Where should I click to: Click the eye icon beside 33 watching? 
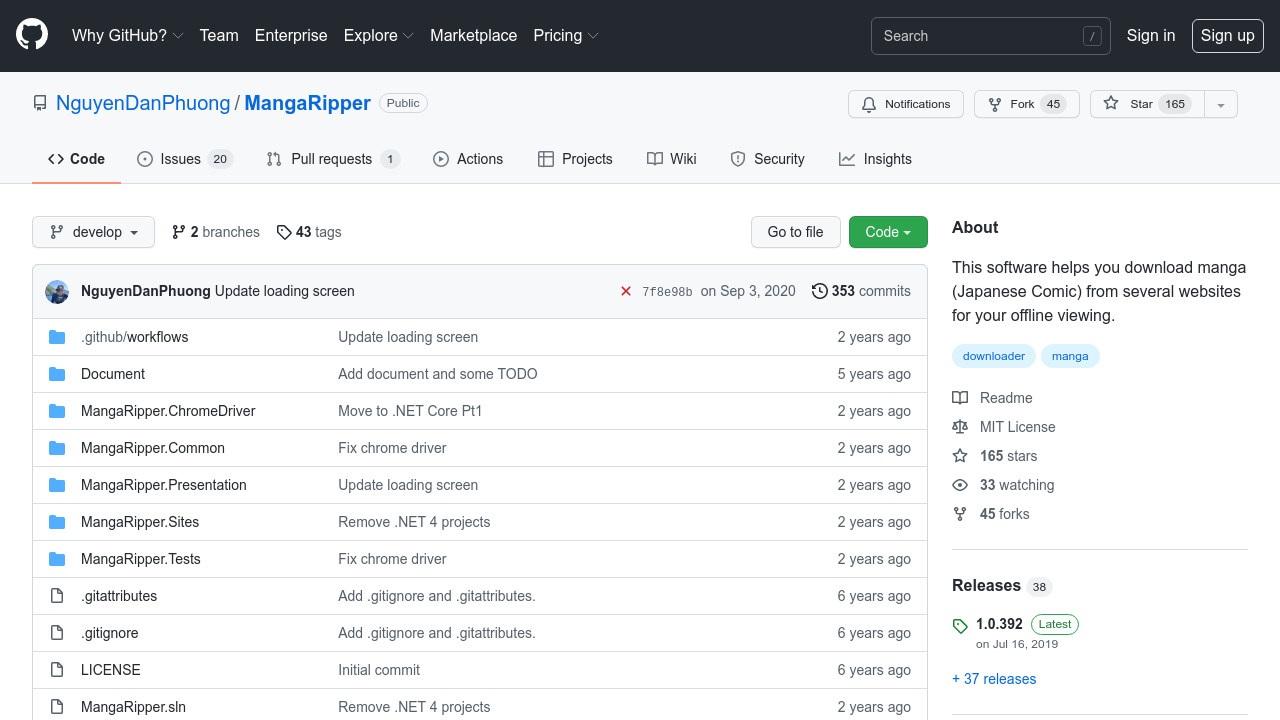coord(960,485)
